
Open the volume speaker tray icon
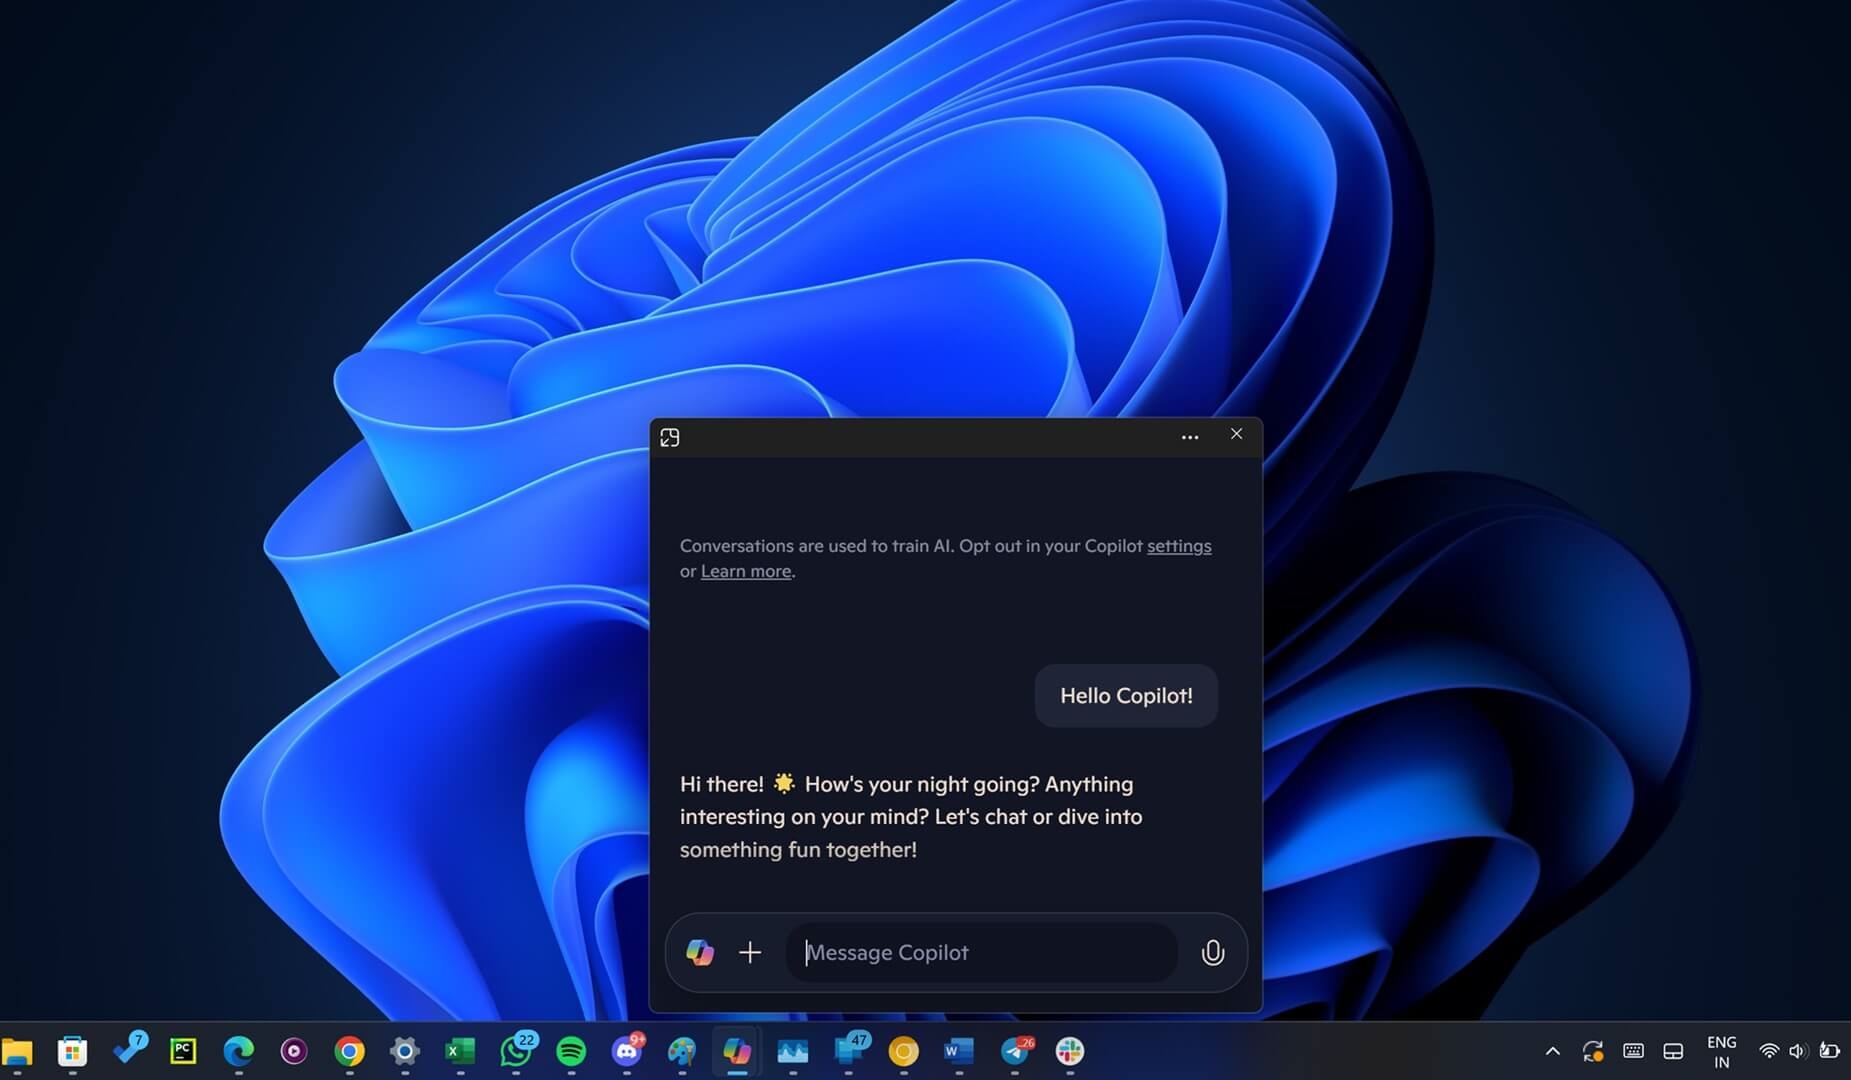(x=1797, y=1051)
